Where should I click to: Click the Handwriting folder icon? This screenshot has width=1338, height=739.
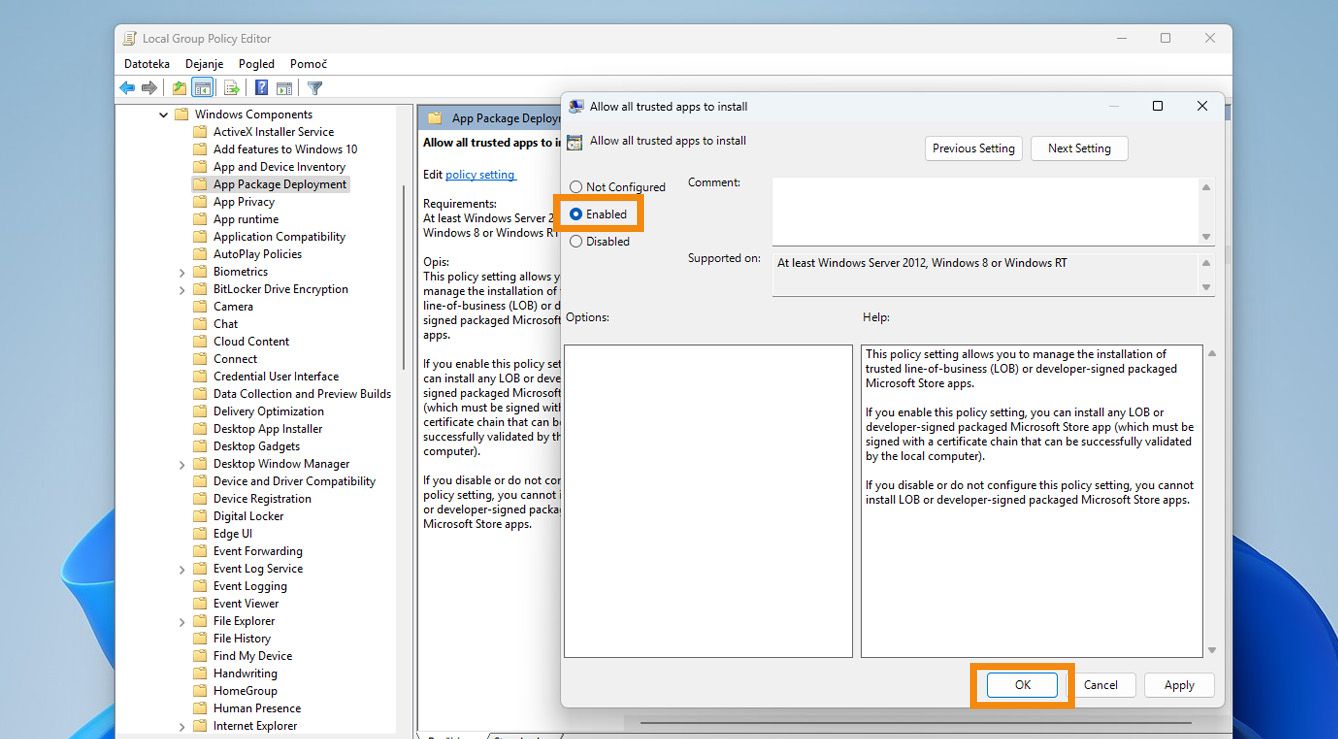pos(200,674)
